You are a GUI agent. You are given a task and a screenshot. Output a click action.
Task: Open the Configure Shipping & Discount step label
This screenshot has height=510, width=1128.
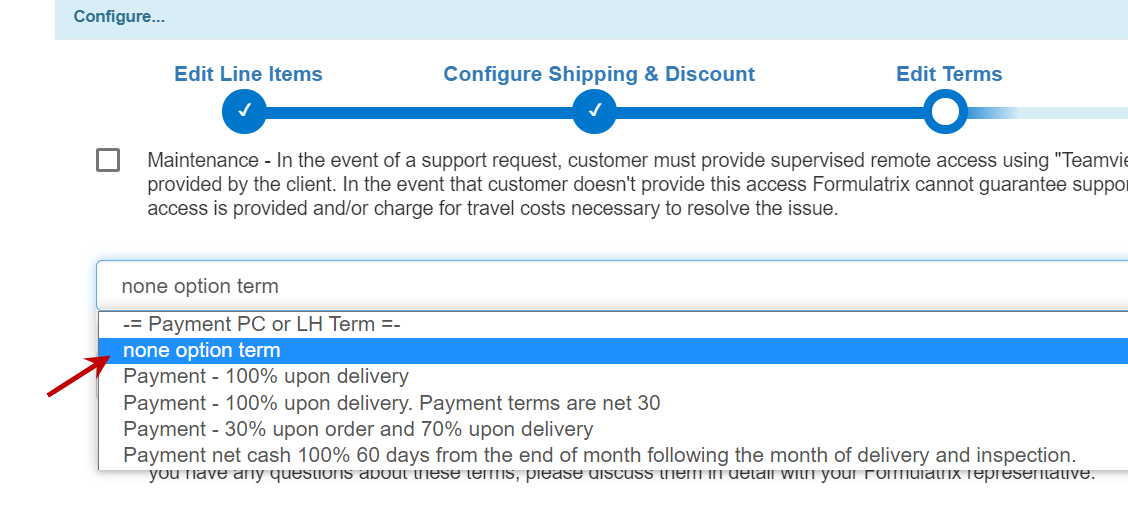pos(599,74)
